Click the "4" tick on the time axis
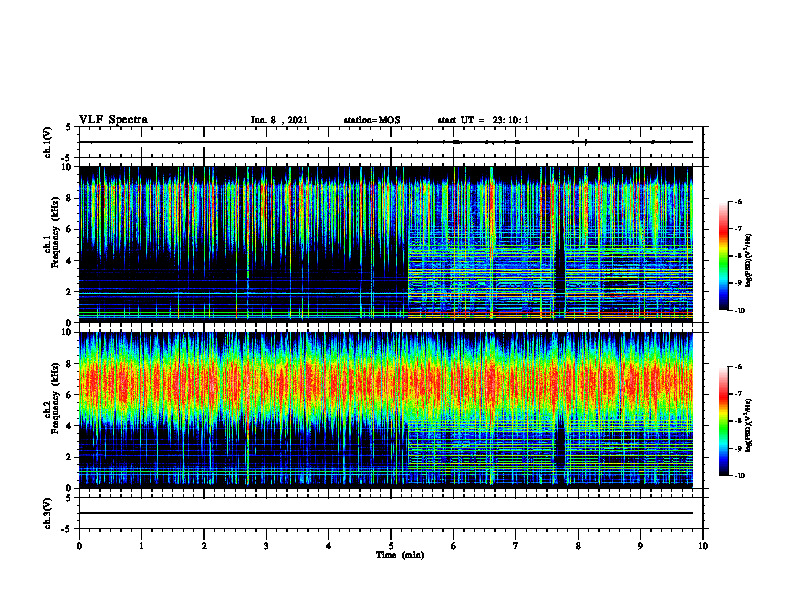Viewport: 792px width, 612px height. pos(329,546)
